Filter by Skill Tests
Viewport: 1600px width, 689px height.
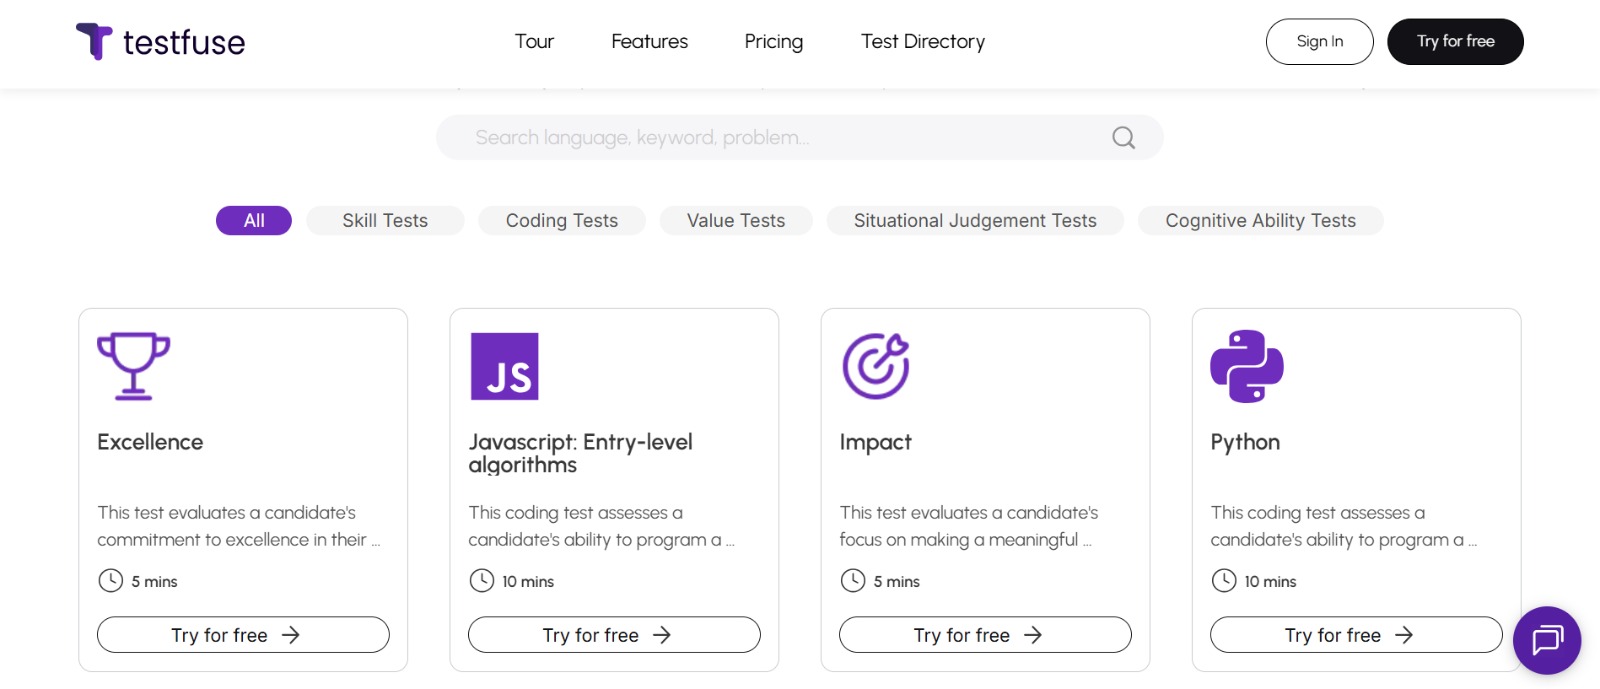tap(385, 221)
